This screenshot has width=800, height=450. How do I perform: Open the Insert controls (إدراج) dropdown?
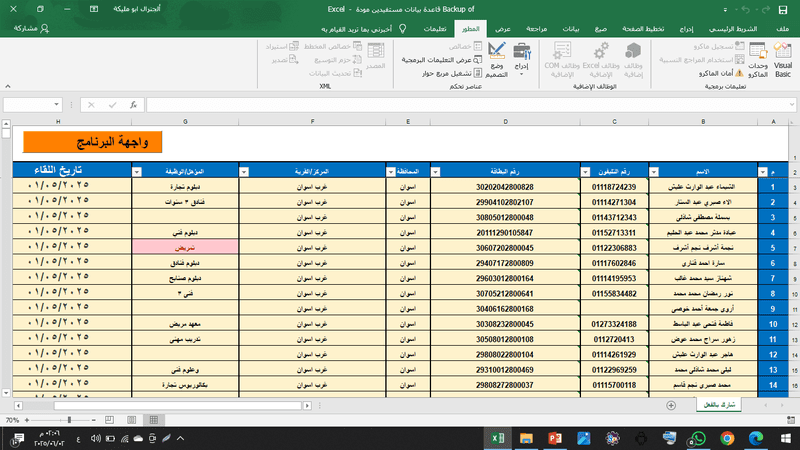click(x=521, y=58)
